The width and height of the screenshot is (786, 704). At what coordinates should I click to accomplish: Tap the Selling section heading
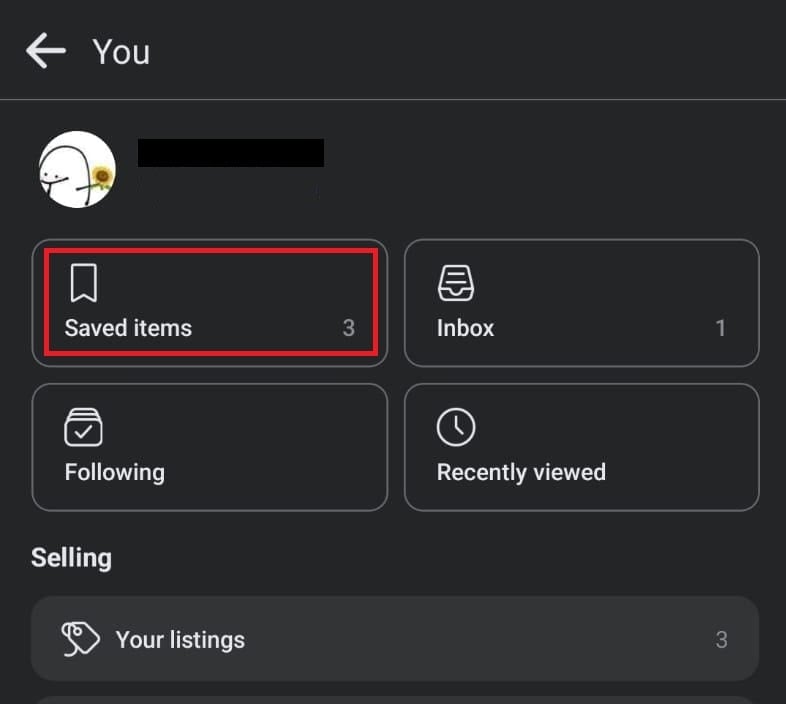point(71,558)
